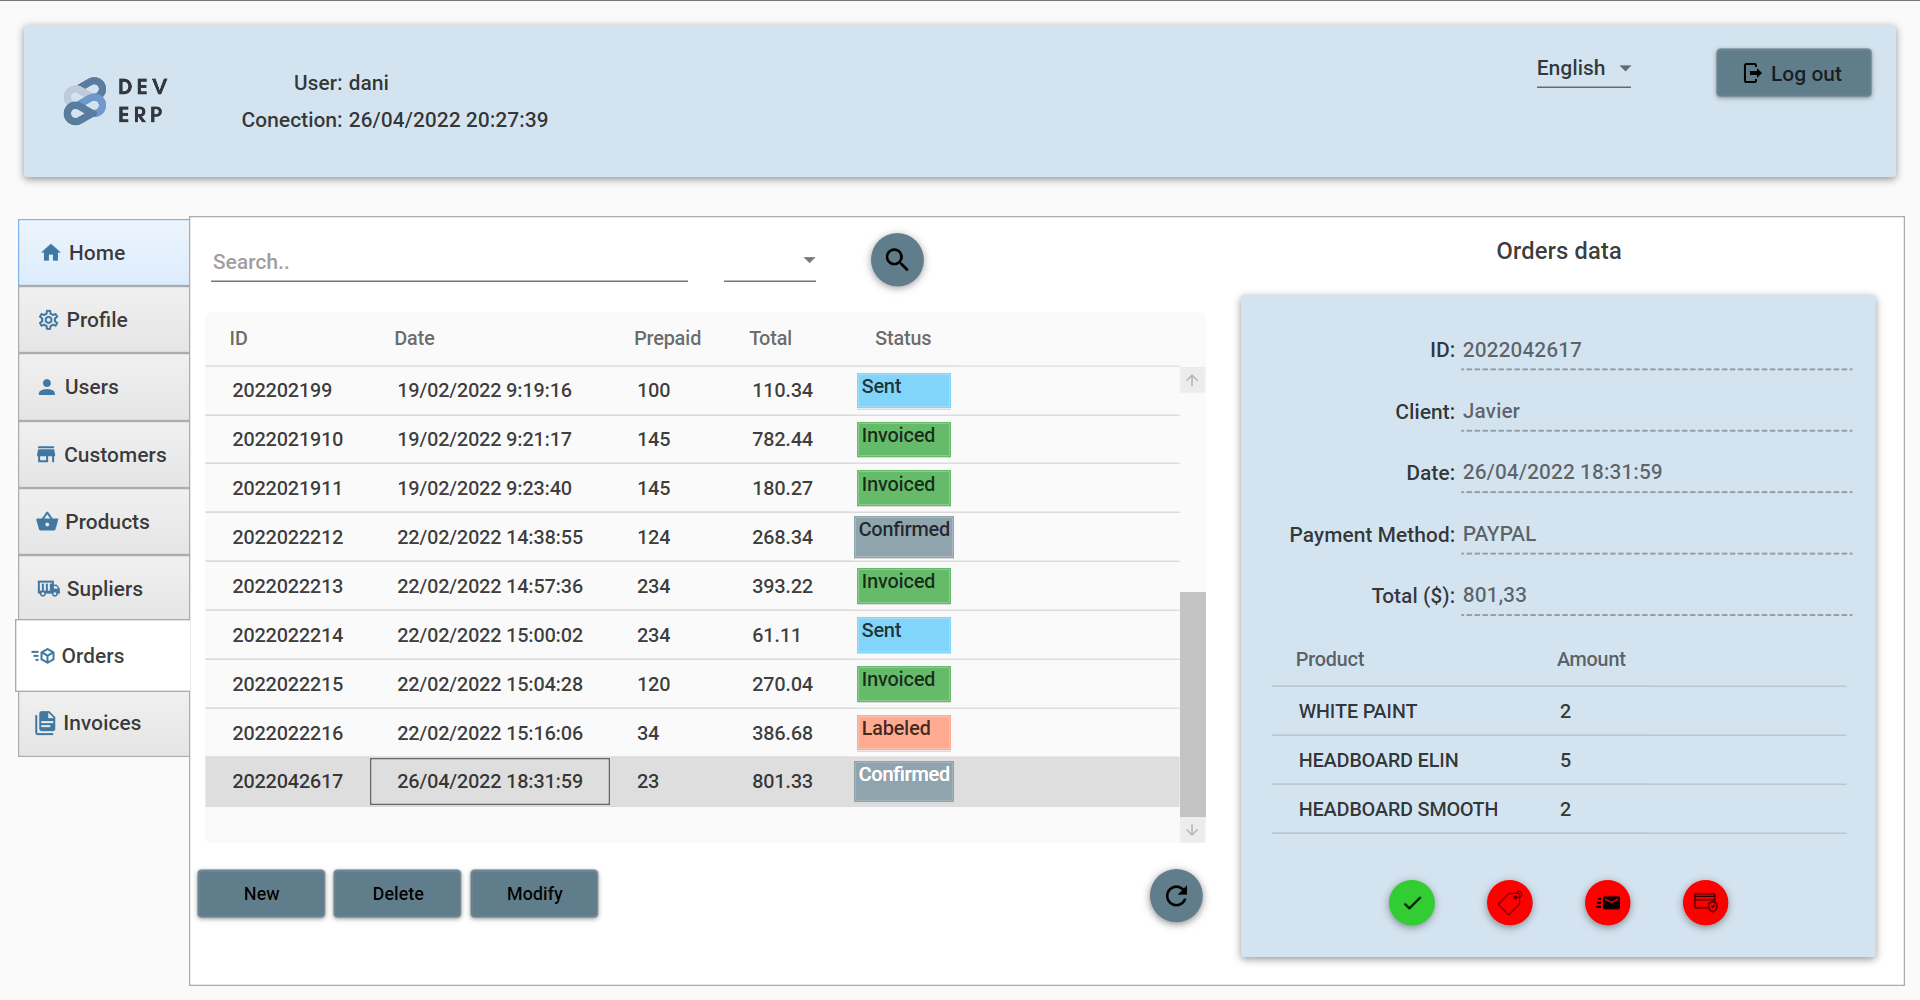Create a new order with the New button
The width and height of the screenshot is (1920, 1000).
coord(260,893)
